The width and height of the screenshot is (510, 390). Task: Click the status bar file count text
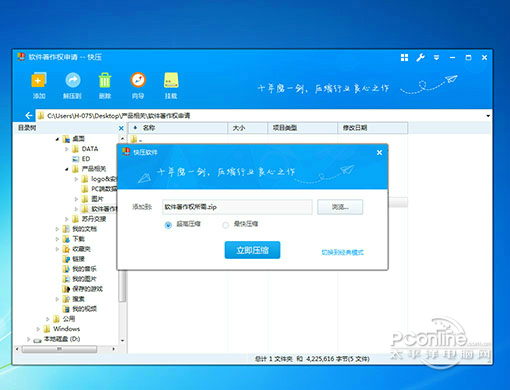(x=312, y=359)
